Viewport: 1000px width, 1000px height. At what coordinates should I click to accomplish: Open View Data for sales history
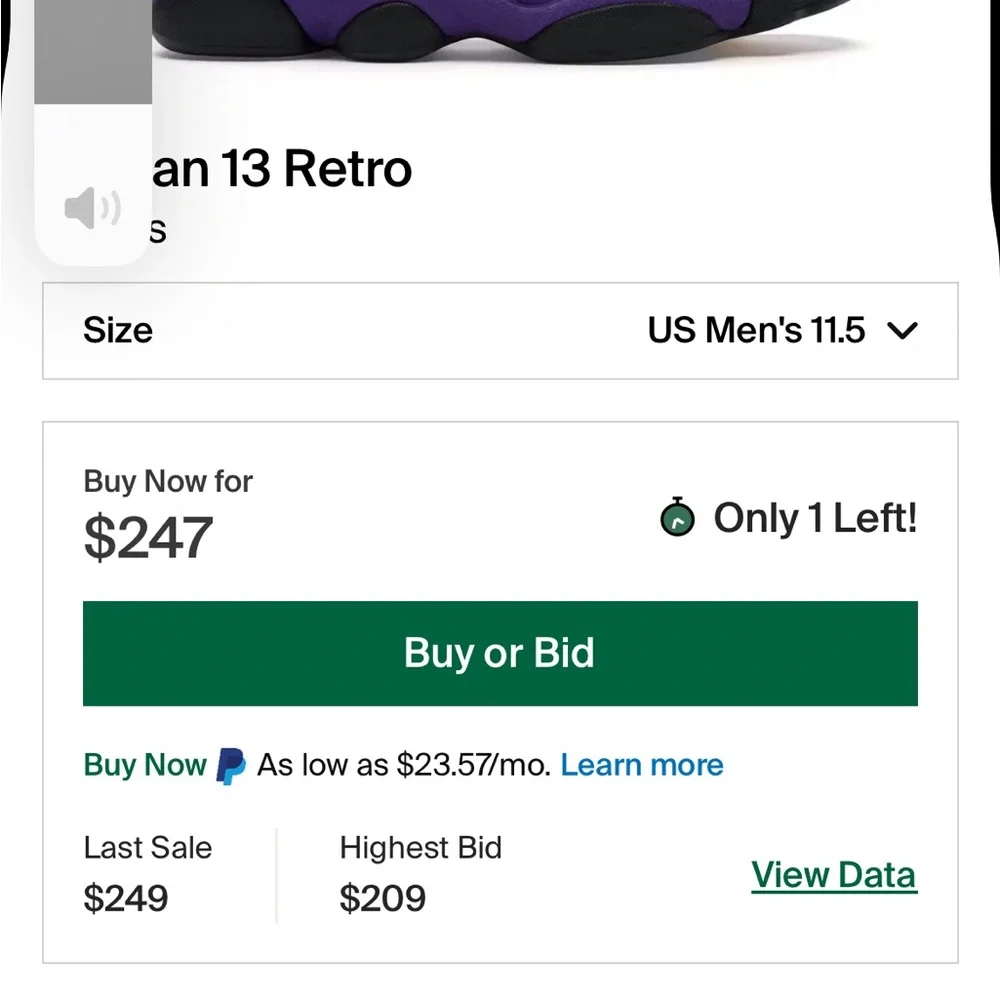(834, 874)
